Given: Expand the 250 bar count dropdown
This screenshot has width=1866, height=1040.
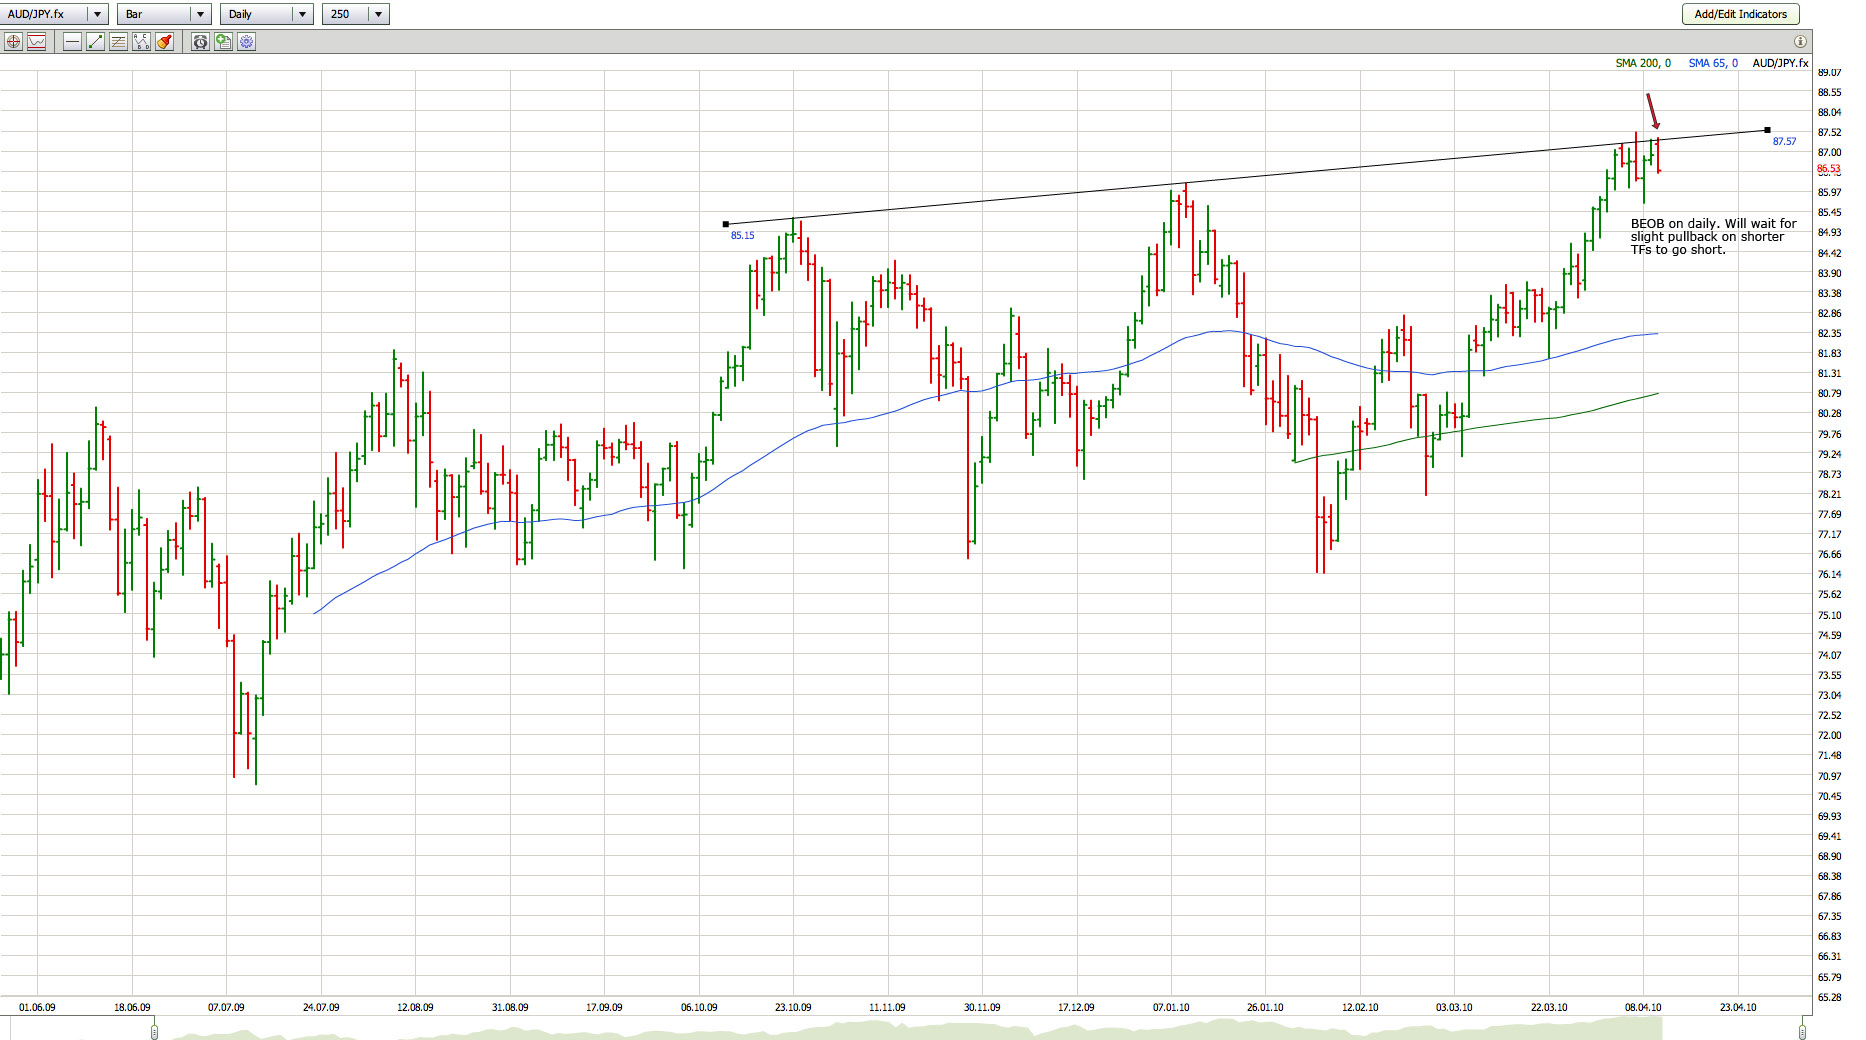Looking at the screenshot, I should 378,14.
